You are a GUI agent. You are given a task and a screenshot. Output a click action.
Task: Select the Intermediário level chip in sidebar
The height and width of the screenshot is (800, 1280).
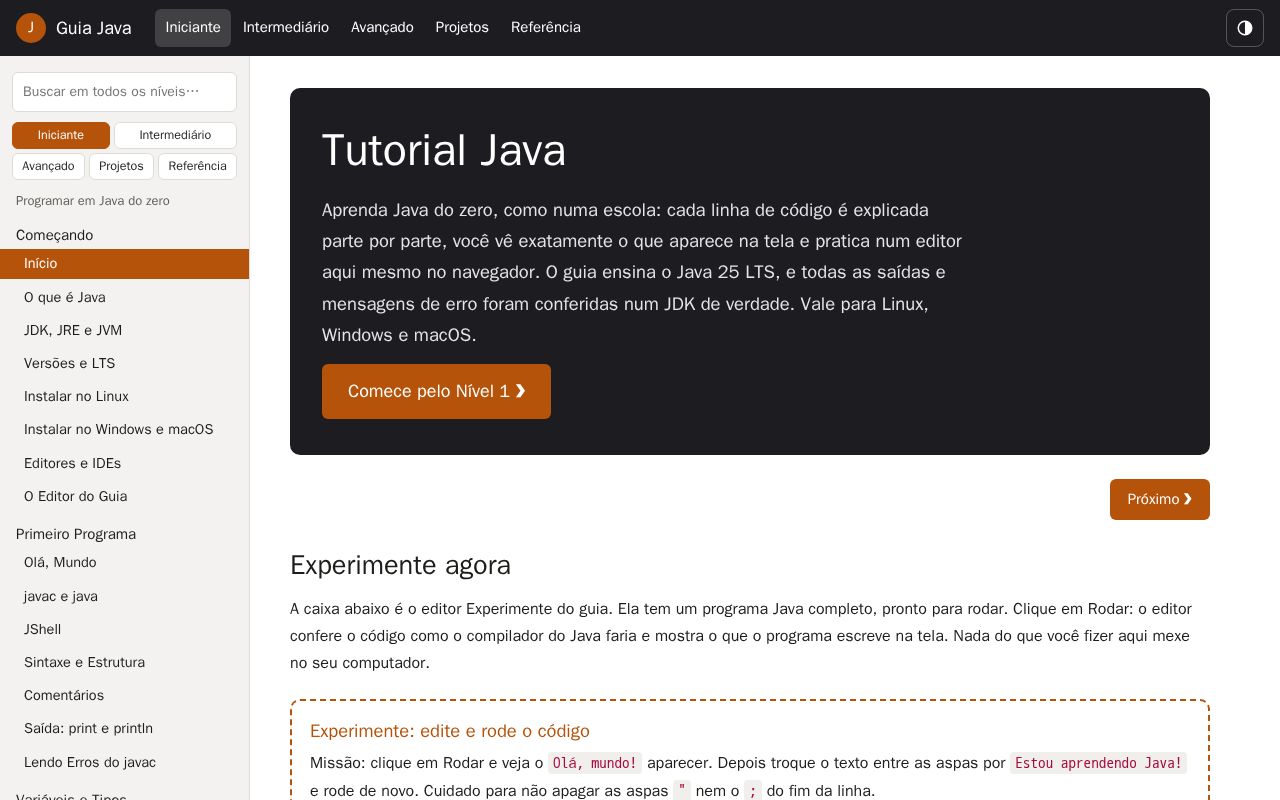175,135
